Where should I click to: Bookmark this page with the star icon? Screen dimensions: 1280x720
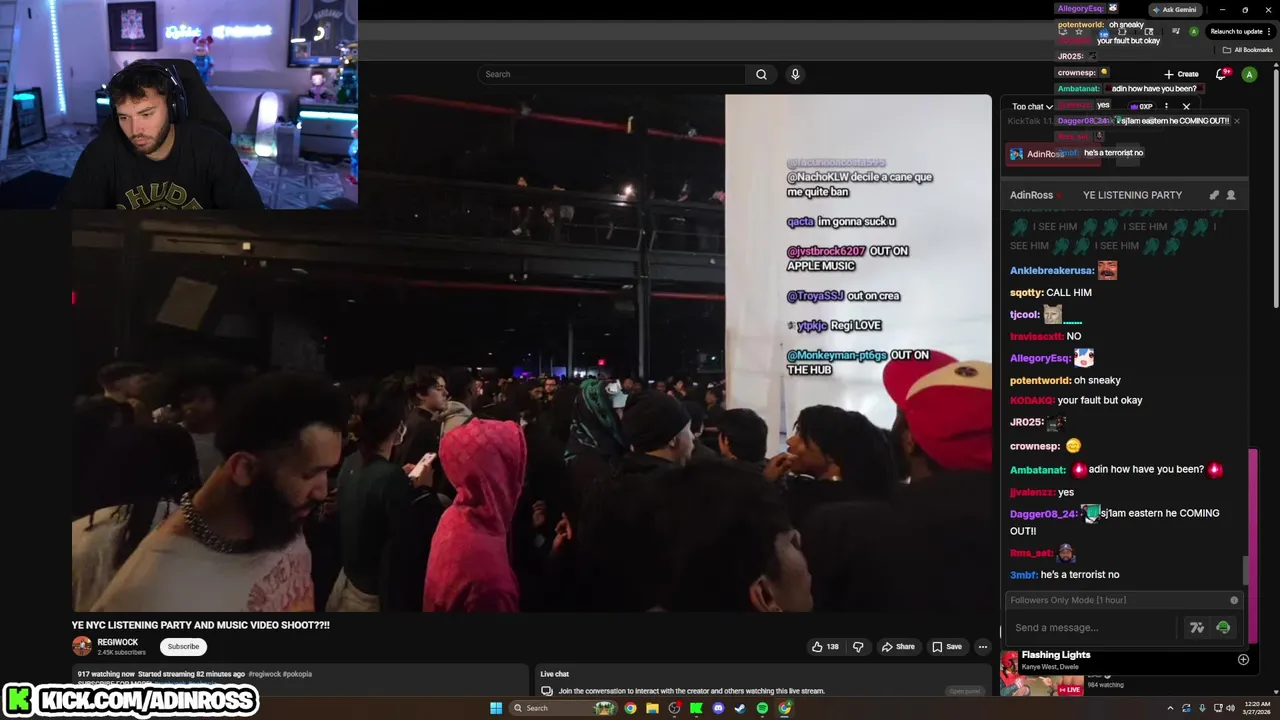tap(1078, 31)
